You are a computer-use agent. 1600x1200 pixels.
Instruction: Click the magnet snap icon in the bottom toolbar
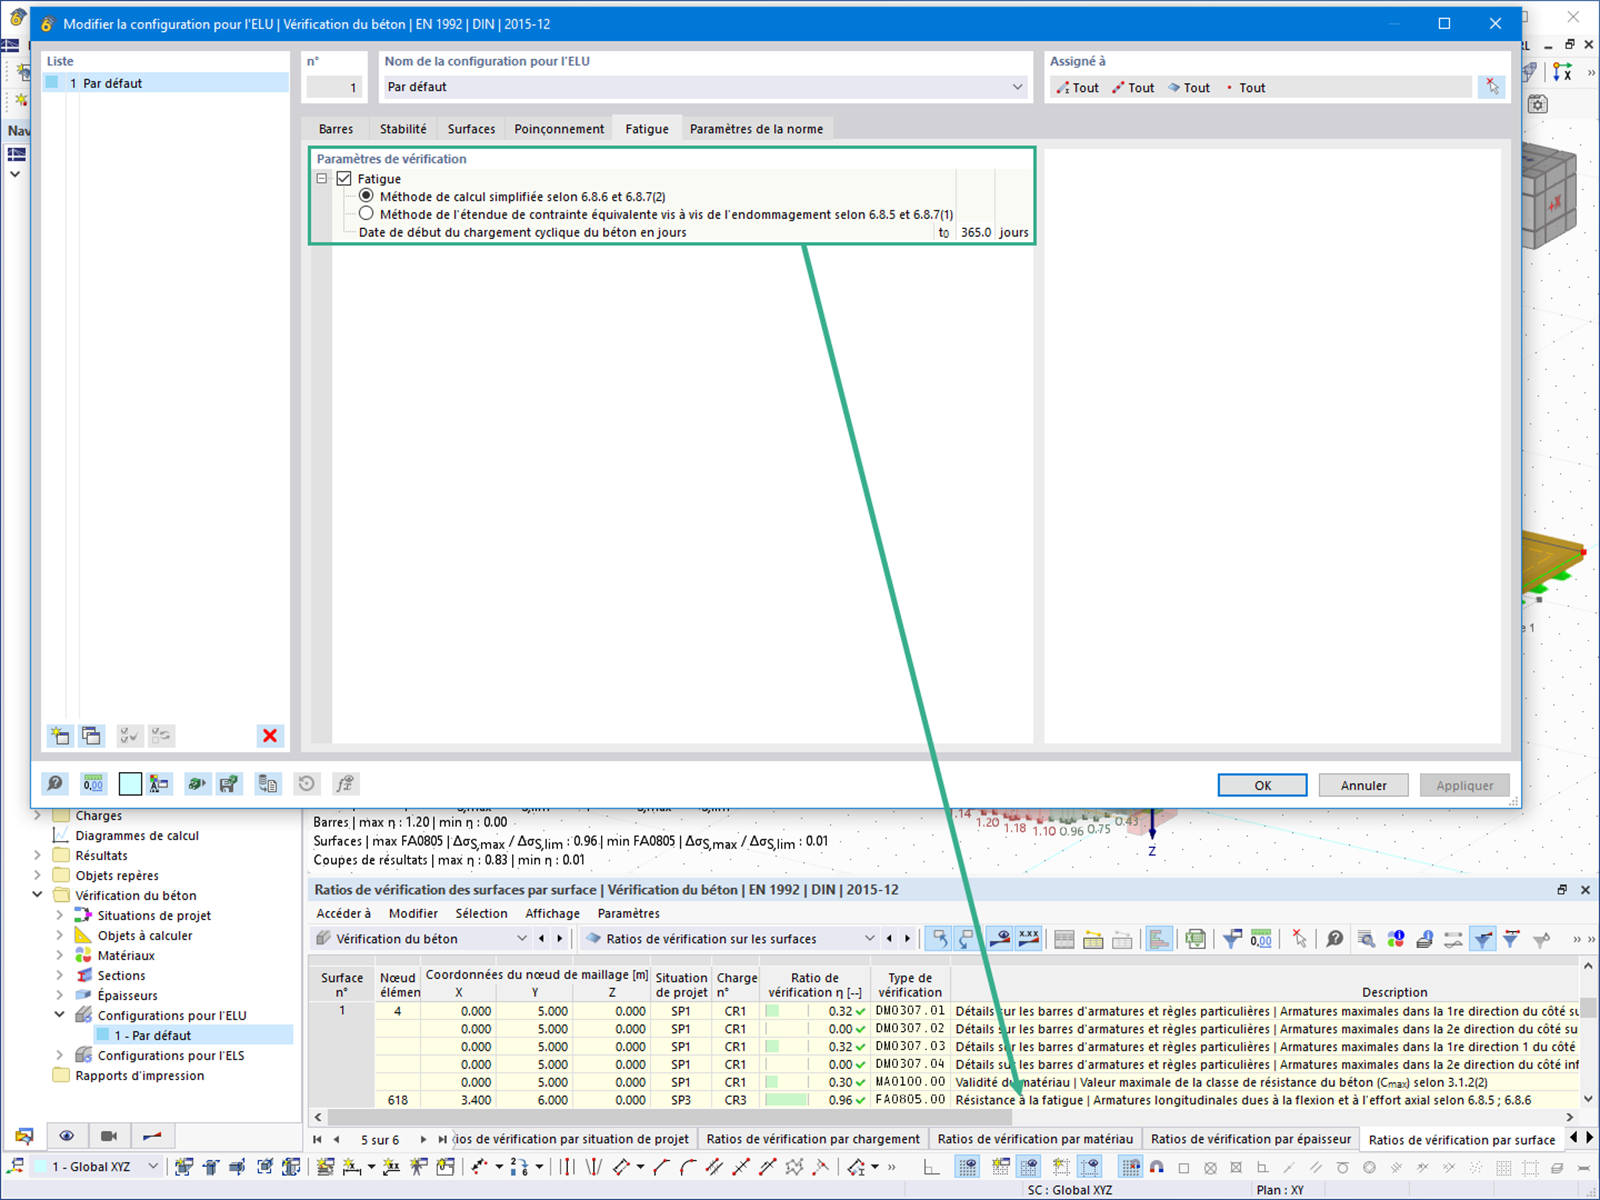coord(1157,1167)
